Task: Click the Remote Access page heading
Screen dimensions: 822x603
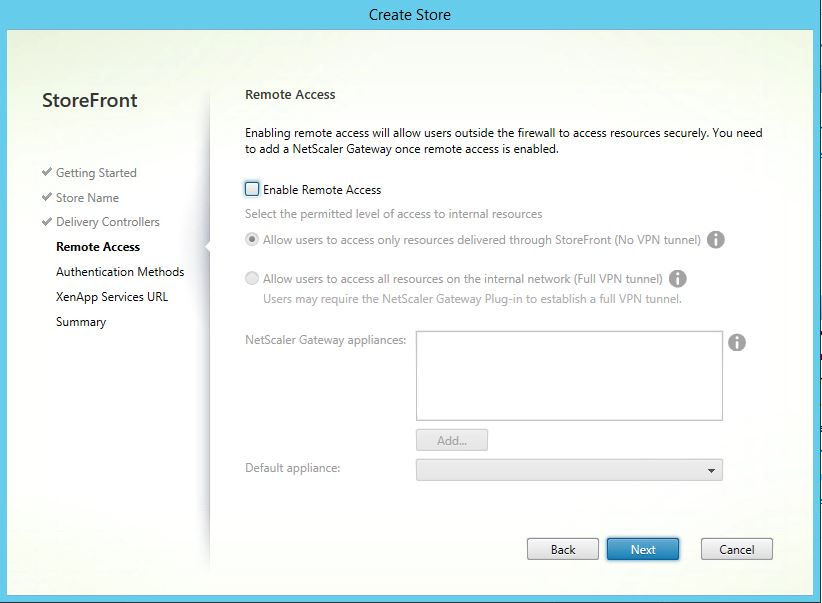Action: pyautogui.click(x=290, y=94)
